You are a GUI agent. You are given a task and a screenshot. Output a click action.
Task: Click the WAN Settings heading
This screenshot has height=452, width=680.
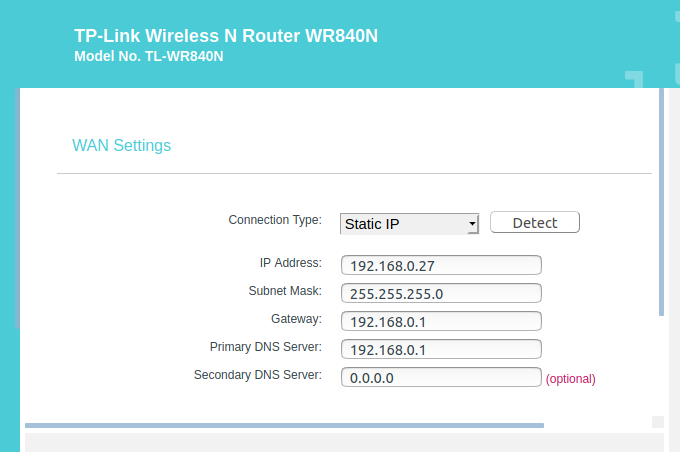pos(122,146)
